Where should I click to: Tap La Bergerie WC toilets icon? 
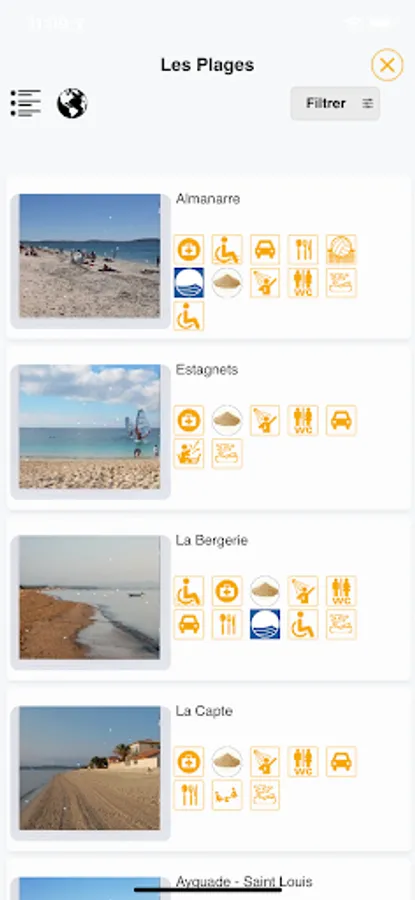(342, 591)
